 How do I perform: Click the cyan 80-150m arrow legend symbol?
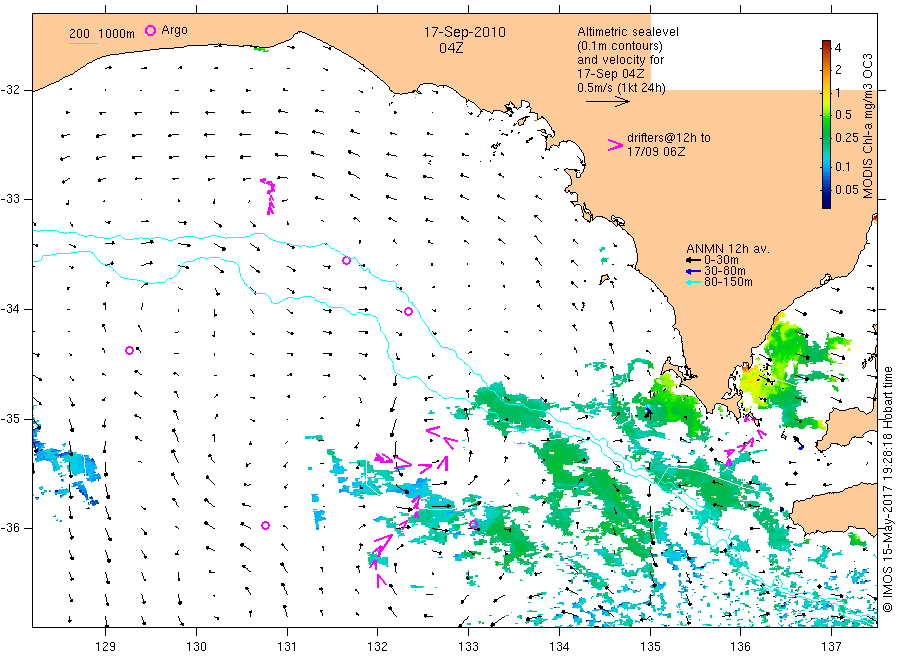point(693,282)
